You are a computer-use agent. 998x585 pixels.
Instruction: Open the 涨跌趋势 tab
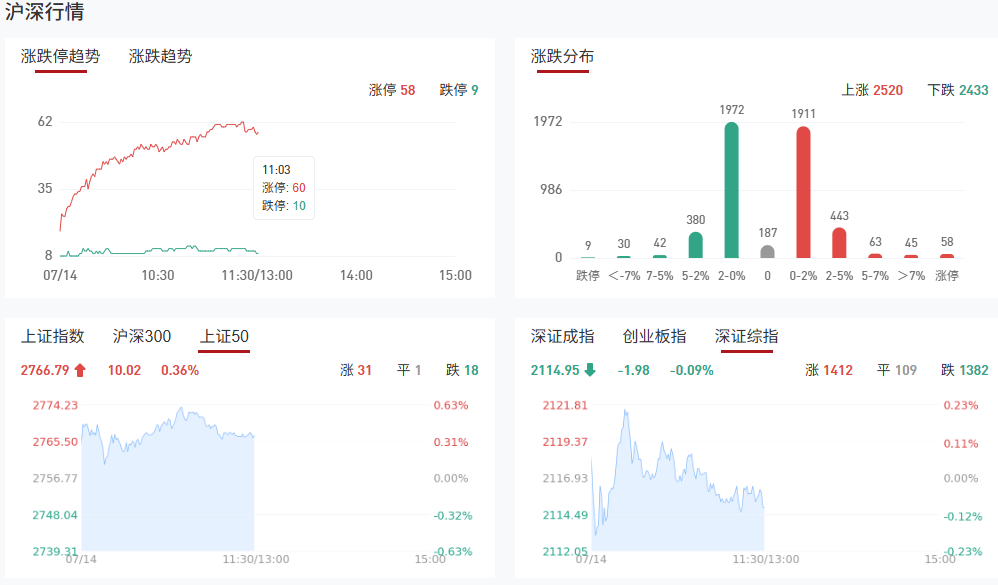tap(160, 56)
